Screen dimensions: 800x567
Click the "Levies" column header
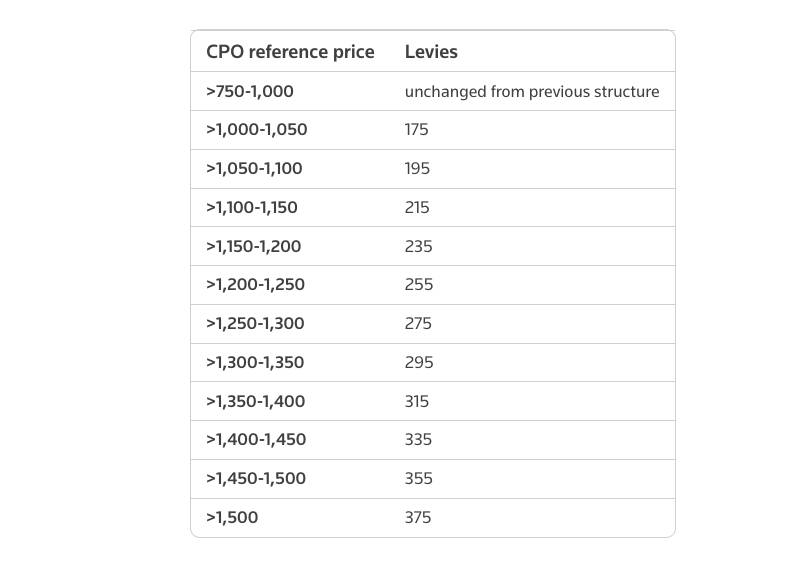431,52
